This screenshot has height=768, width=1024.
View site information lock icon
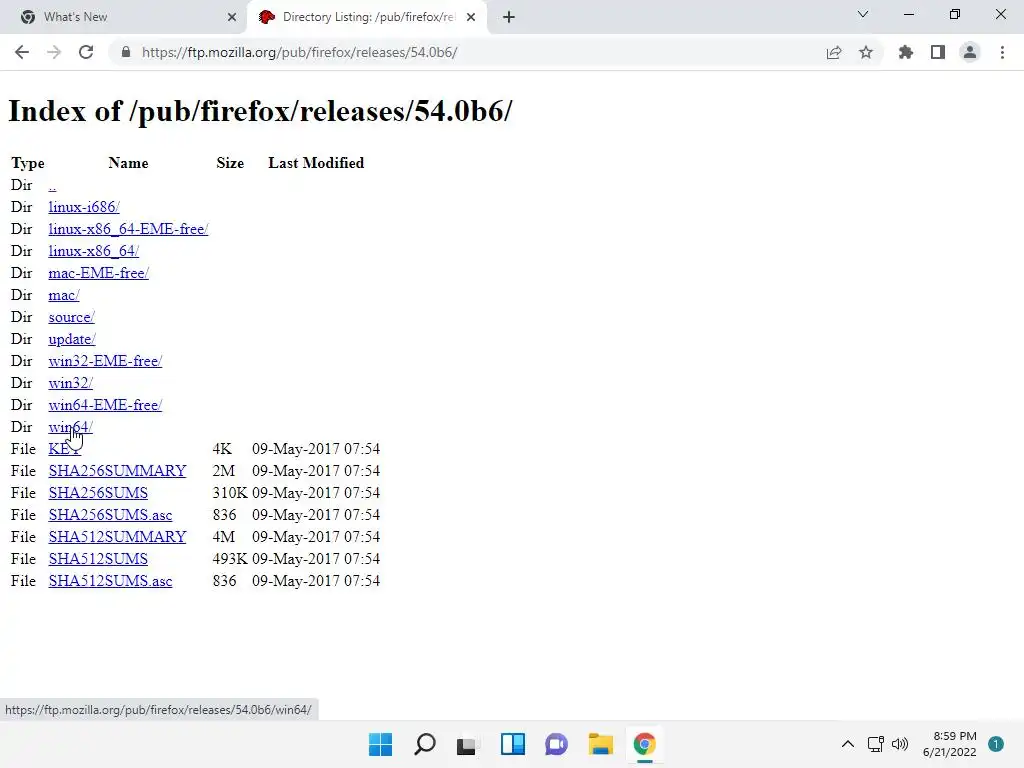point(126,52)
